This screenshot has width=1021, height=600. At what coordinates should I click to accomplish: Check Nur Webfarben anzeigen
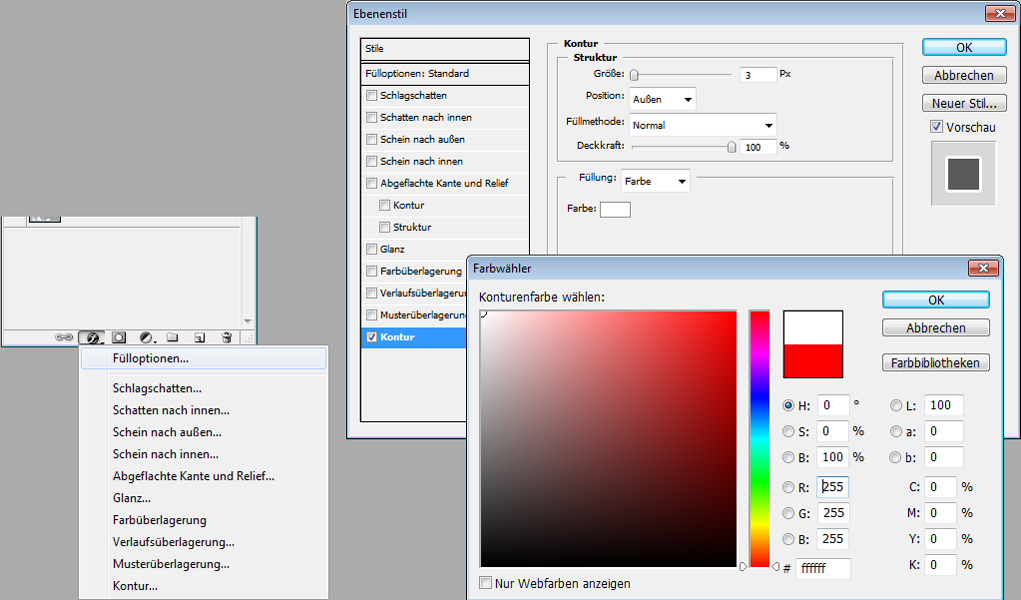[485, 583]
